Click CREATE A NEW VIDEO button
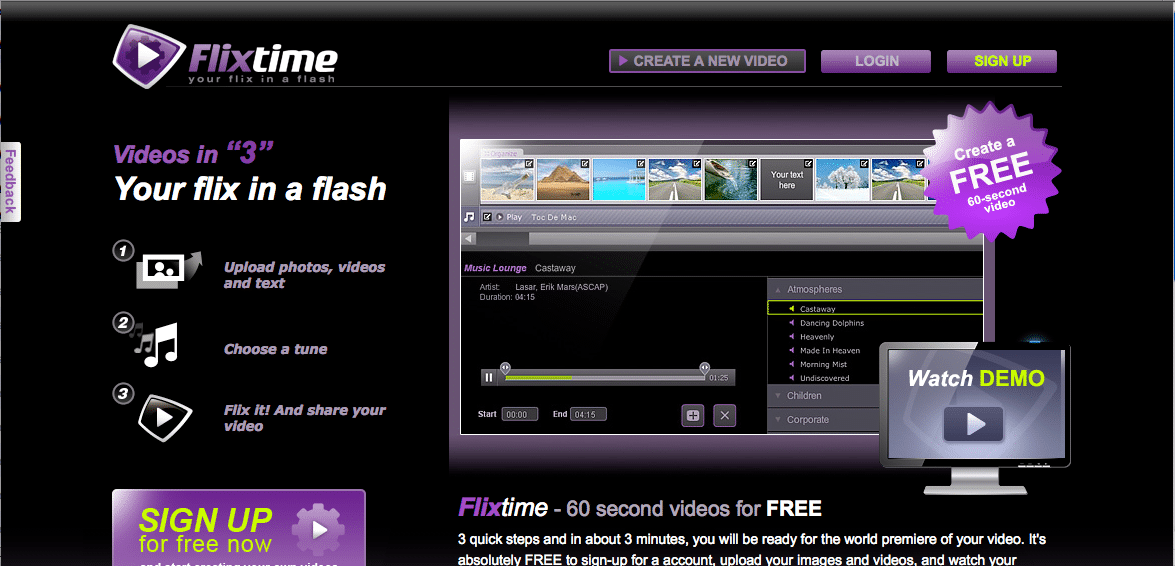 (x=708, y=61)
